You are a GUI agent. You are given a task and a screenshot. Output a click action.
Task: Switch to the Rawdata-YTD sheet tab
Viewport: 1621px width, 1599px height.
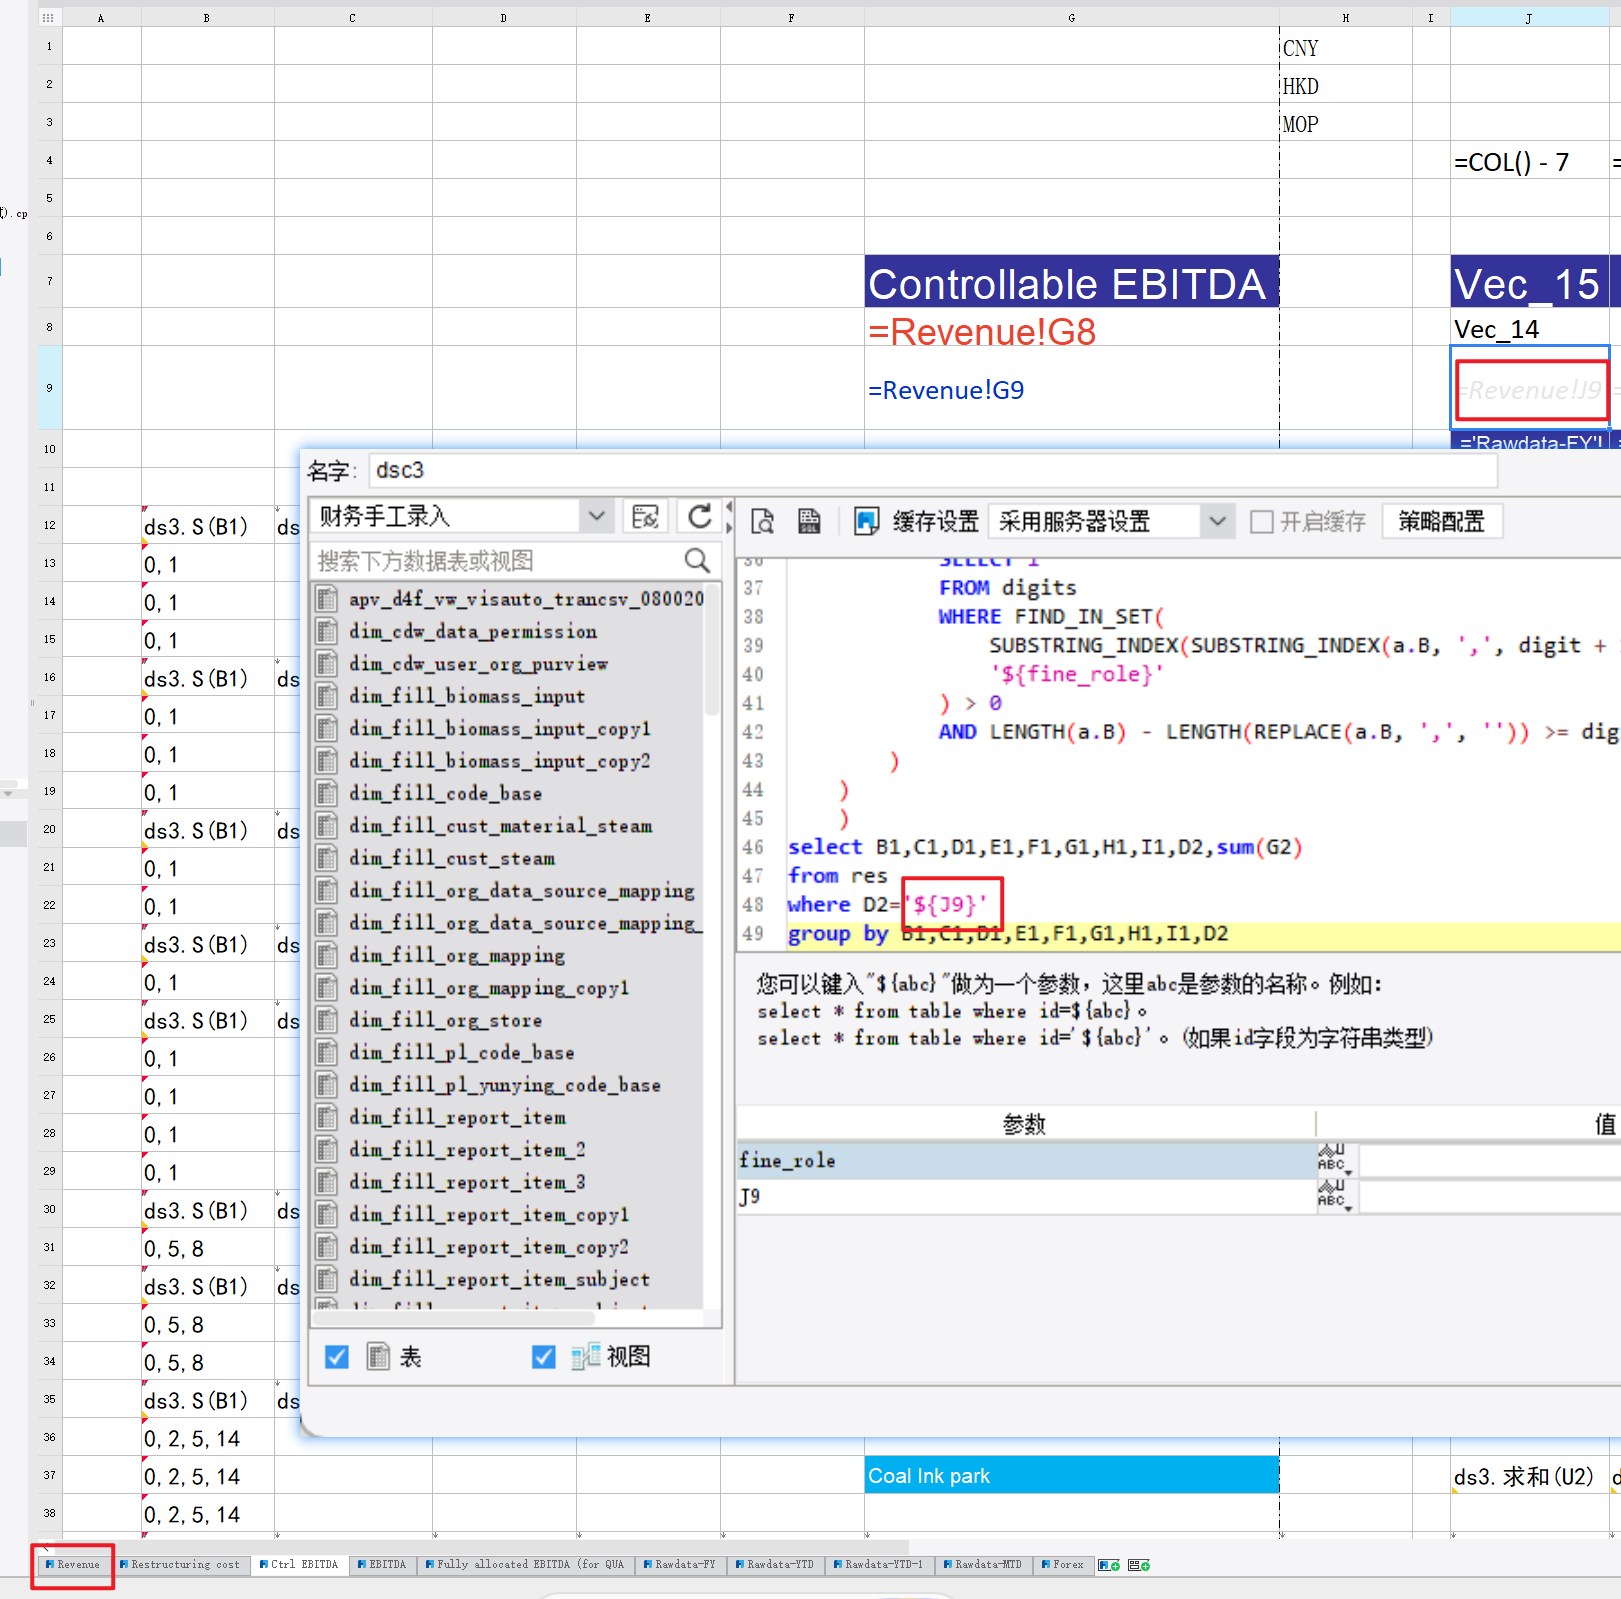775,1565
